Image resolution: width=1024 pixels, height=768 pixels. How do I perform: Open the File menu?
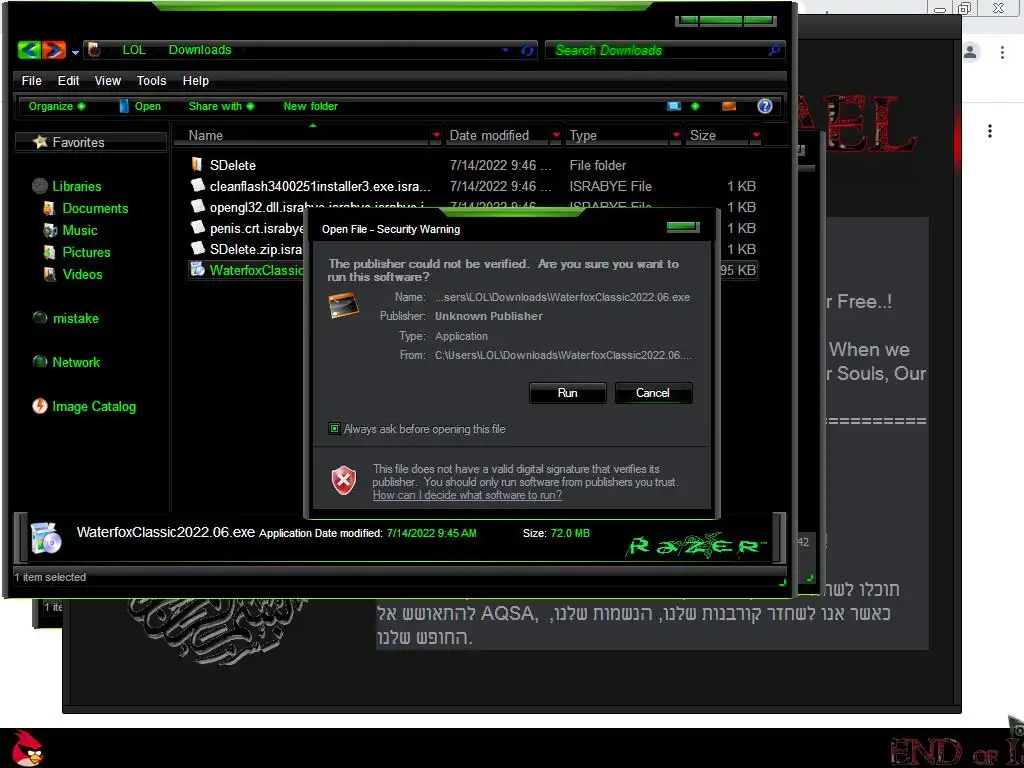[31, 80]
